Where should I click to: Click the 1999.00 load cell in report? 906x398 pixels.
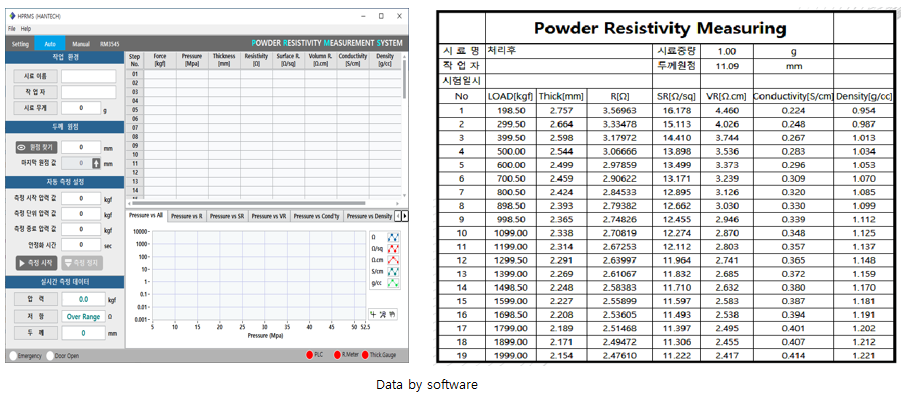pyautogui.click(x=511, y=355)
